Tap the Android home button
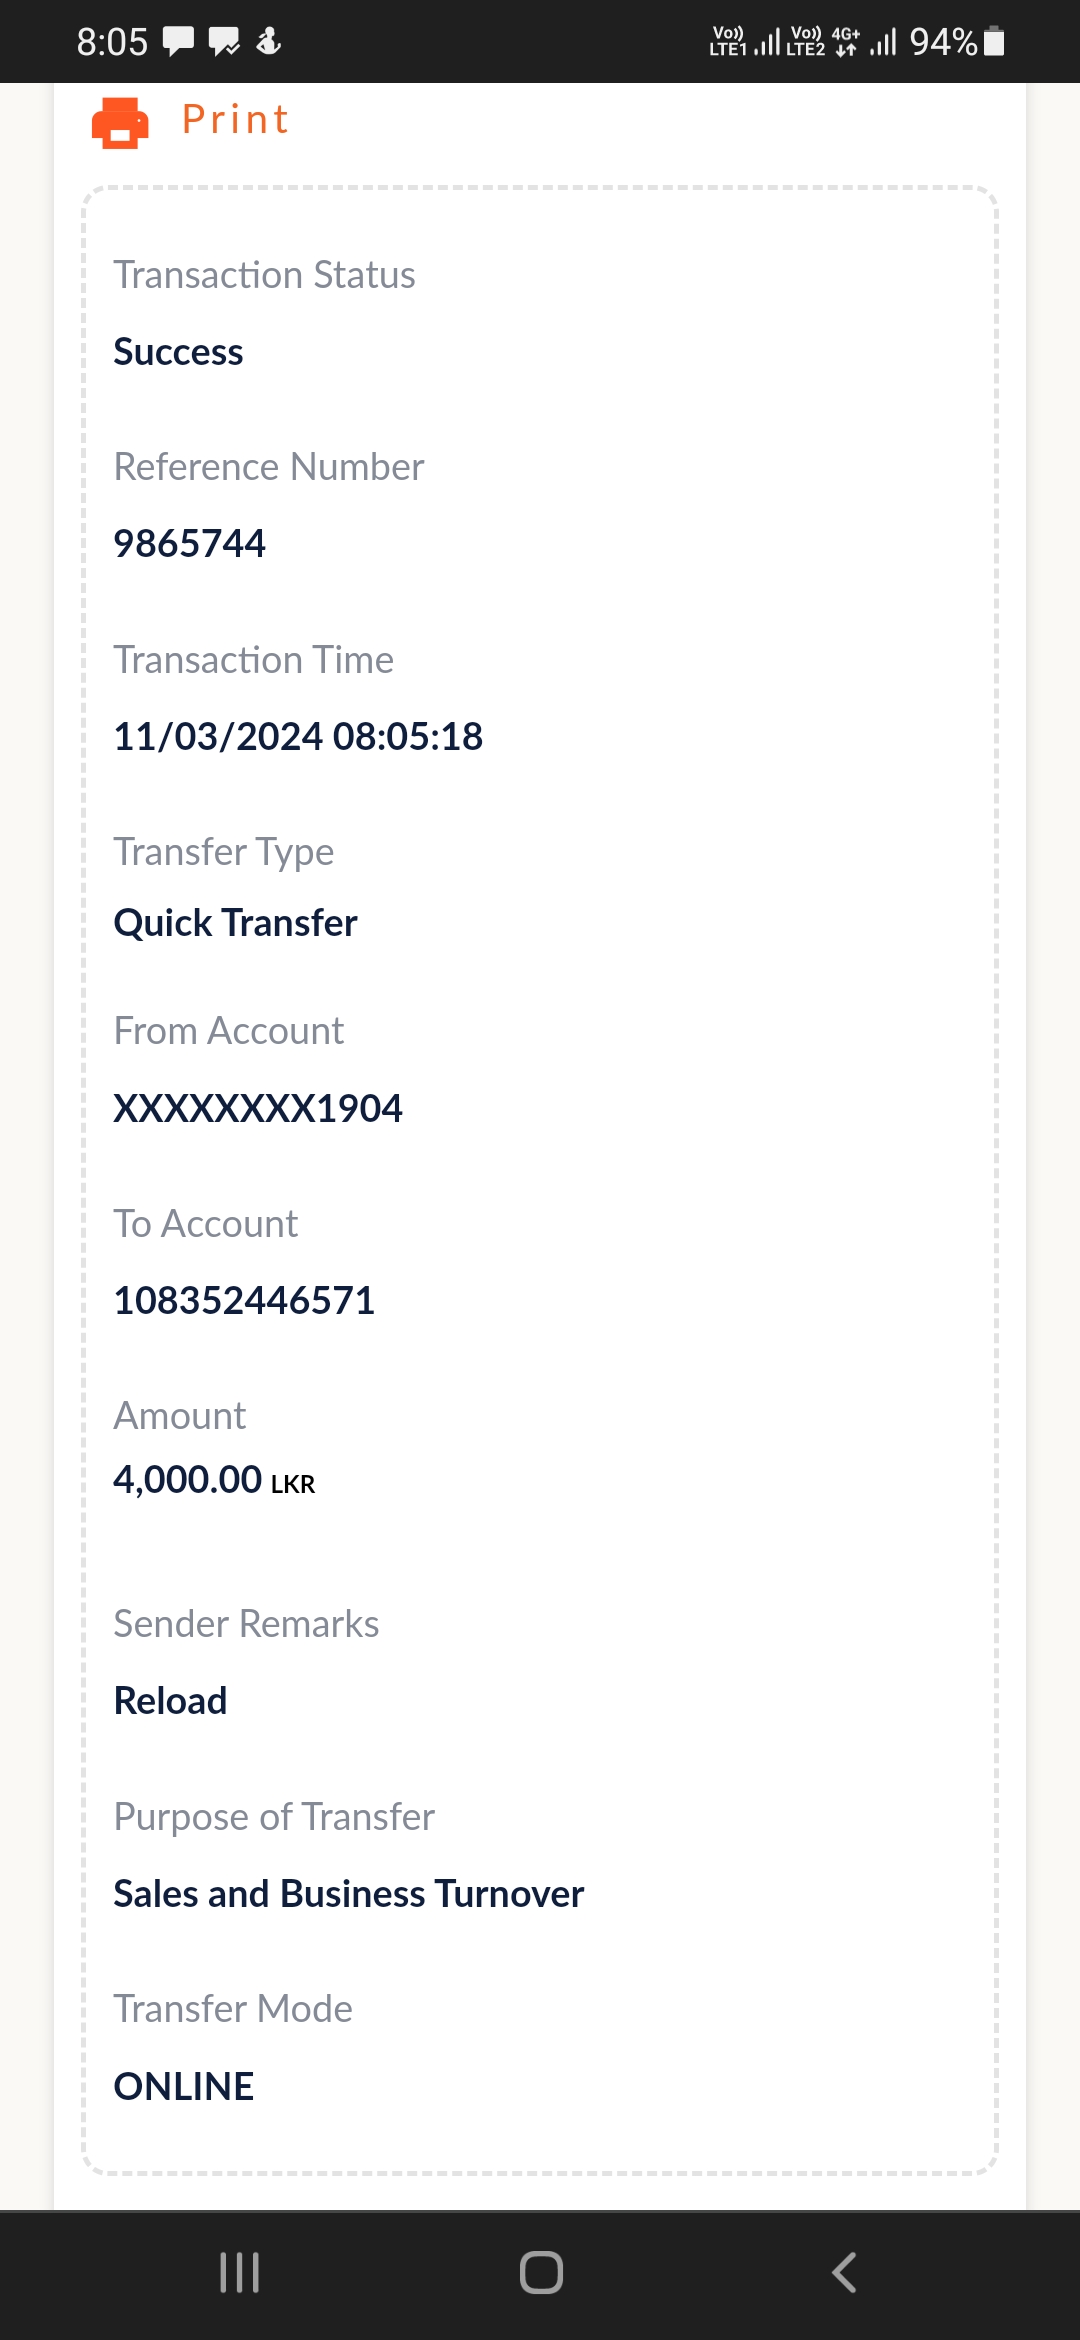1080x2340 pixels. (541, 2272)
